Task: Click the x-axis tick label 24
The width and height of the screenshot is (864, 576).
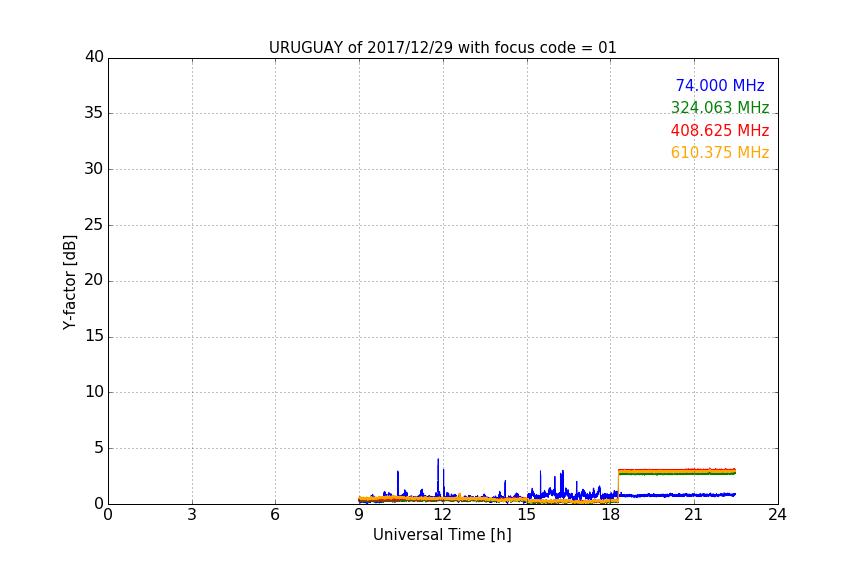Action: (x=777, y=515)
